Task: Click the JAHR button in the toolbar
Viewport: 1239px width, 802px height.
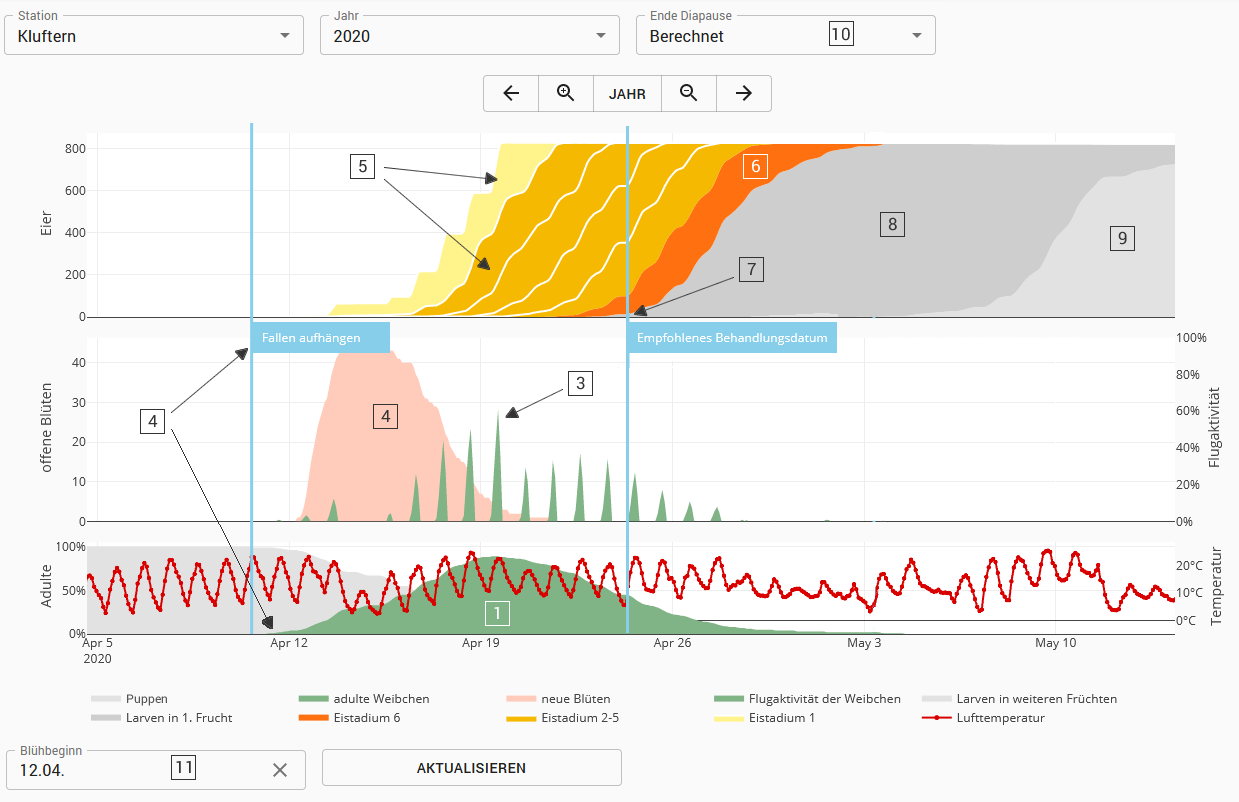Action: 628,94
